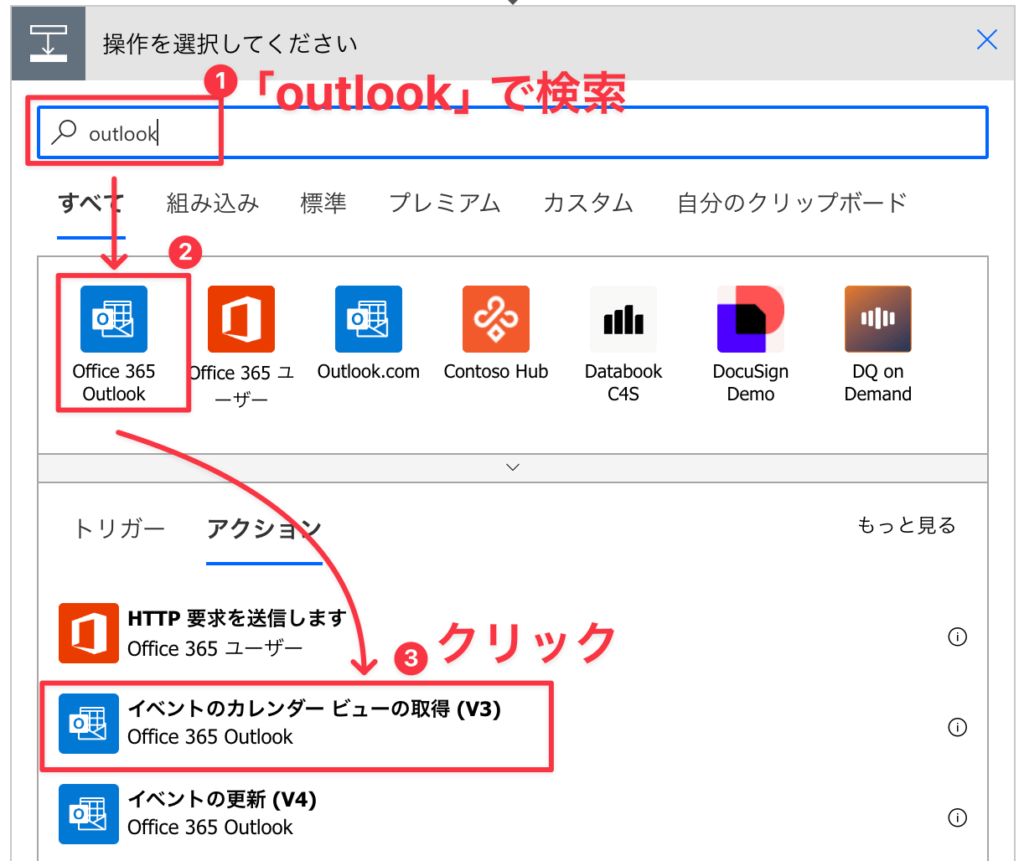The image size is (1024, 861).
Task: Open info for イベントの更新 (V4)
Action: [957, 817]
